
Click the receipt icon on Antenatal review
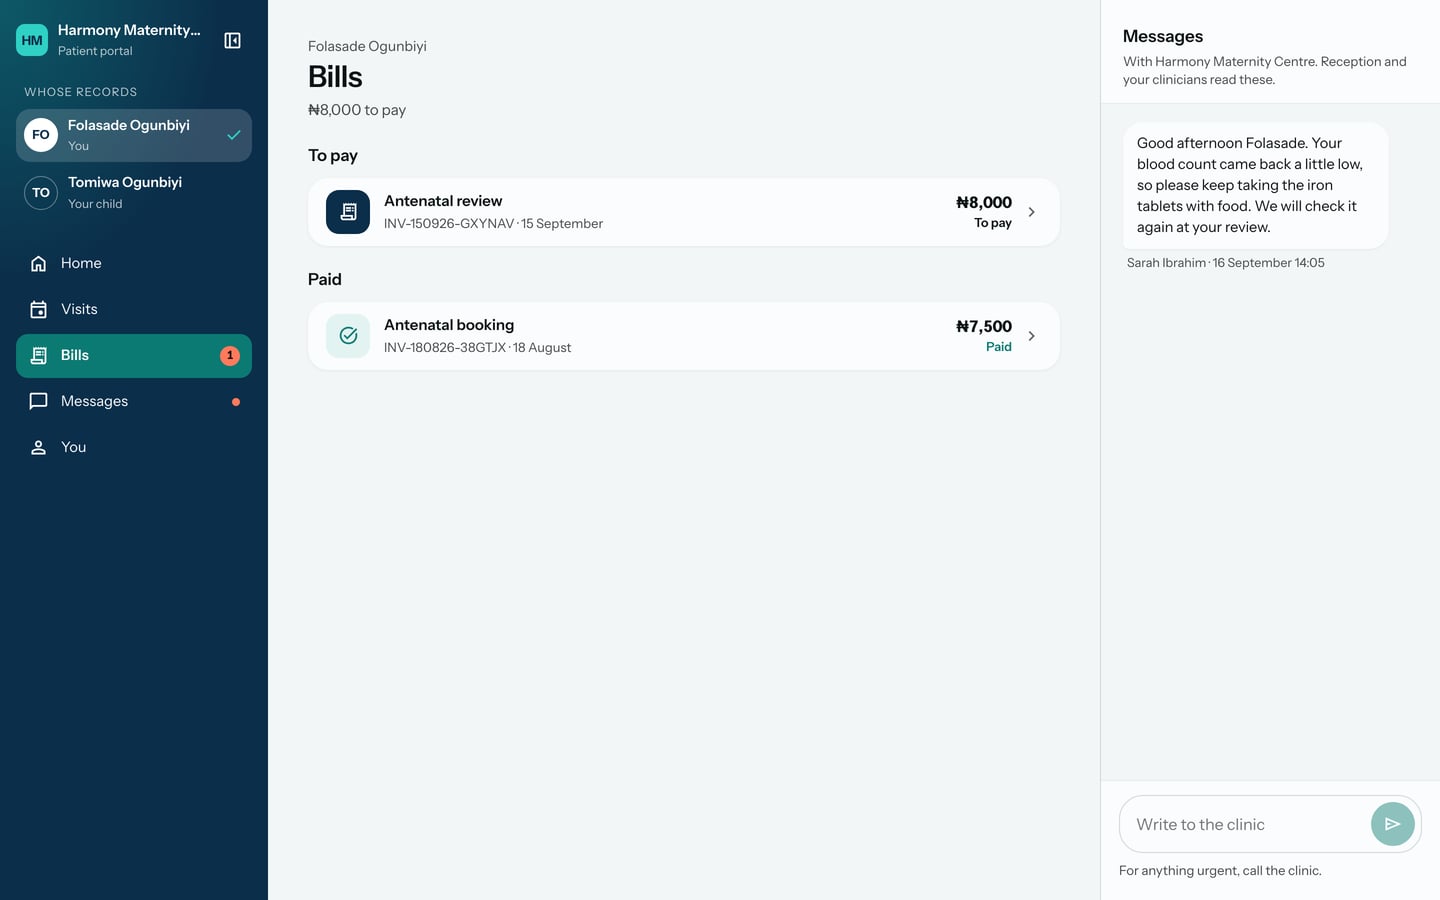point(348,212)
